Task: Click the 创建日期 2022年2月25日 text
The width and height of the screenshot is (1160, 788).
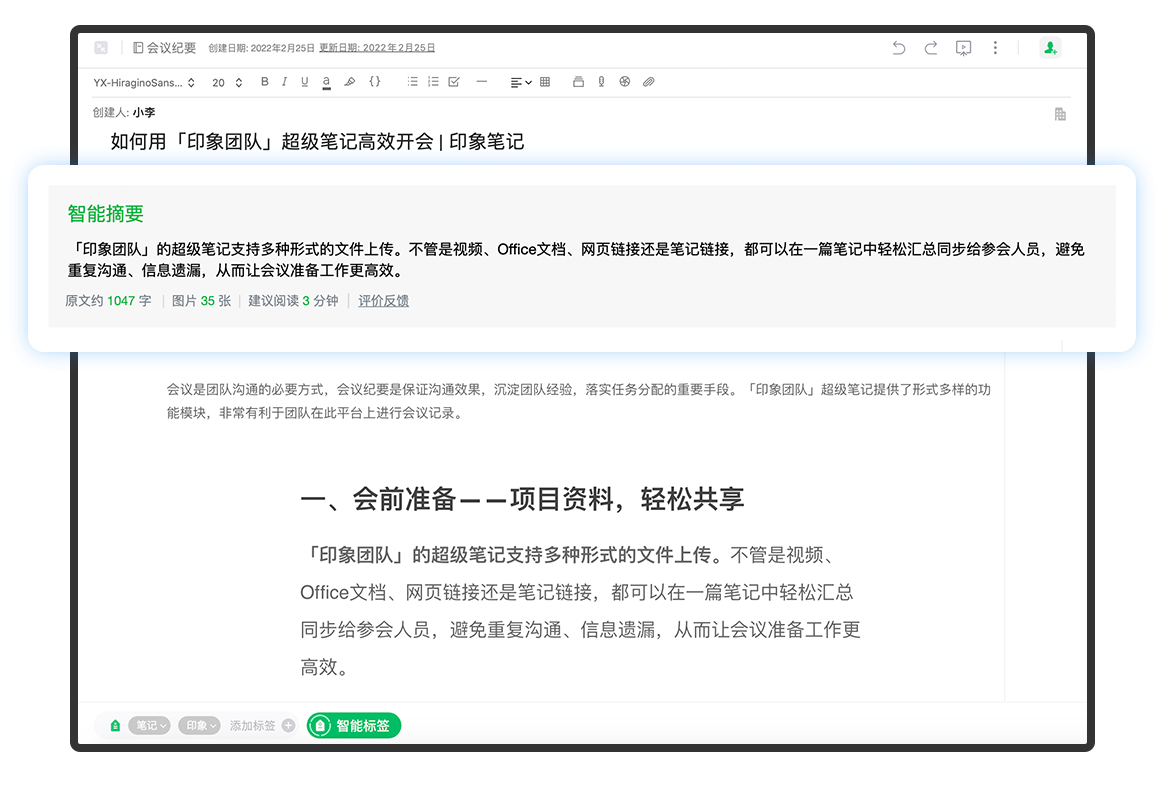Action: (261, 48)
